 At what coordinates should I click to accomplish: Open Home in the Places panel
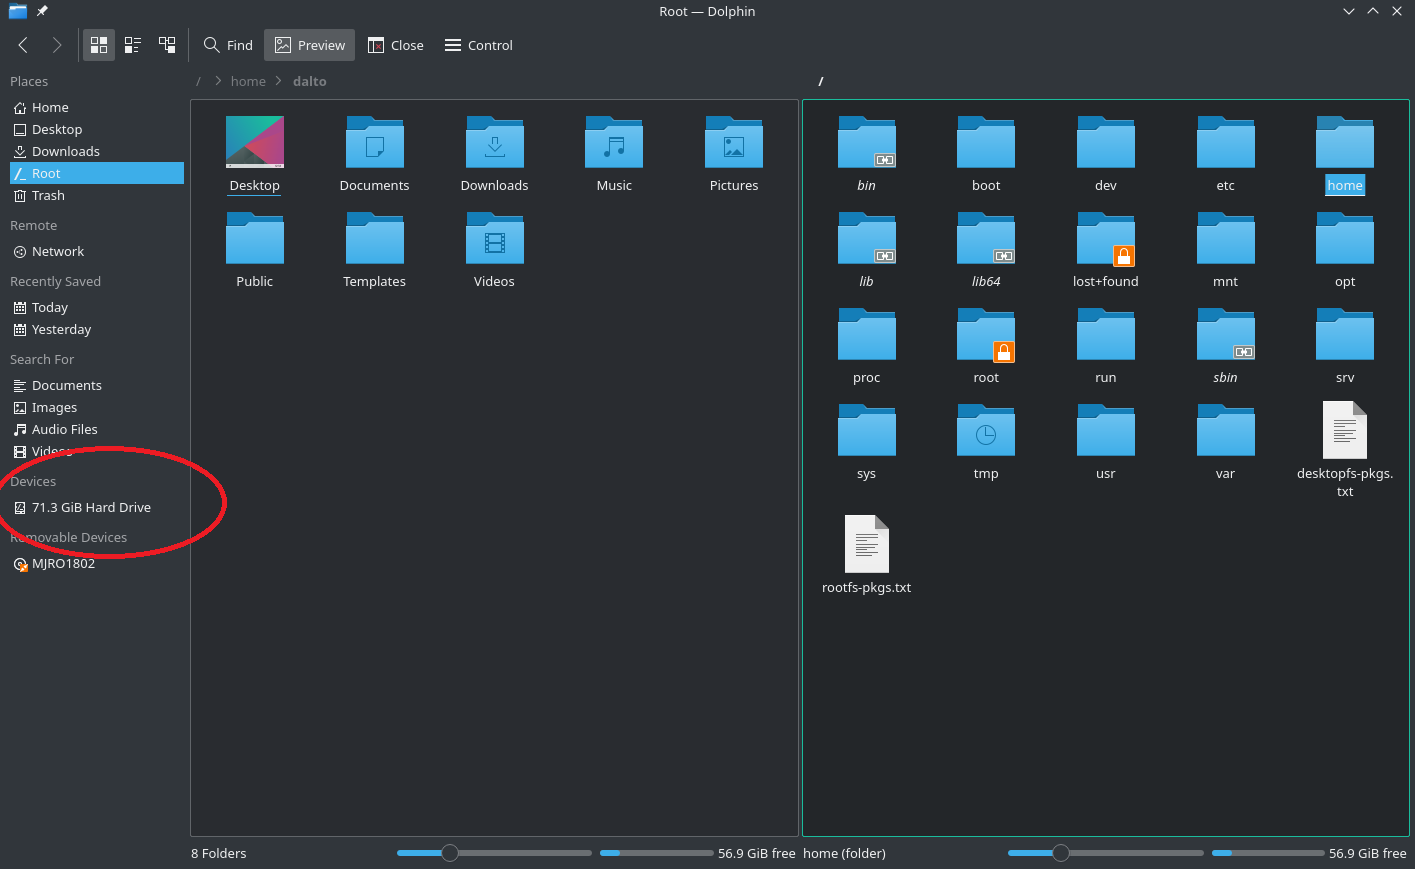[97, 107]
